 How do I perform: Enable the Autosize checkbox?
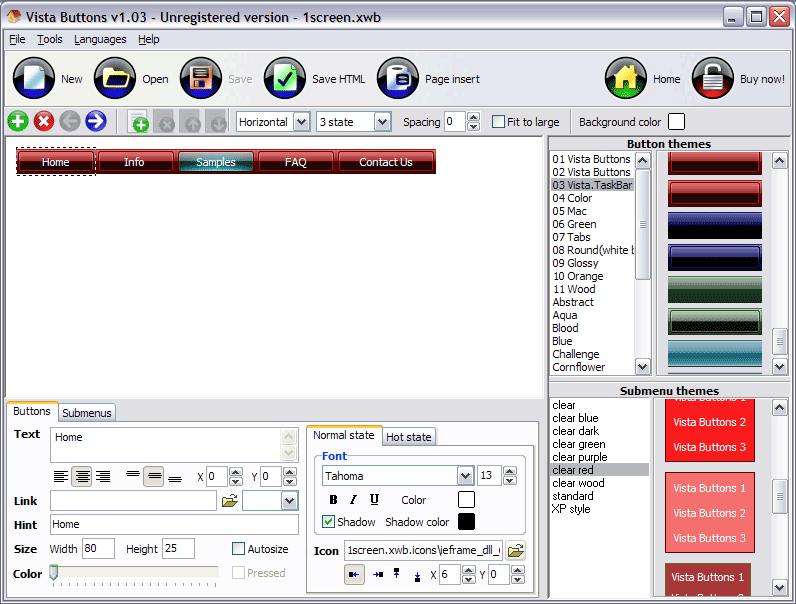[x=238, y=549]
